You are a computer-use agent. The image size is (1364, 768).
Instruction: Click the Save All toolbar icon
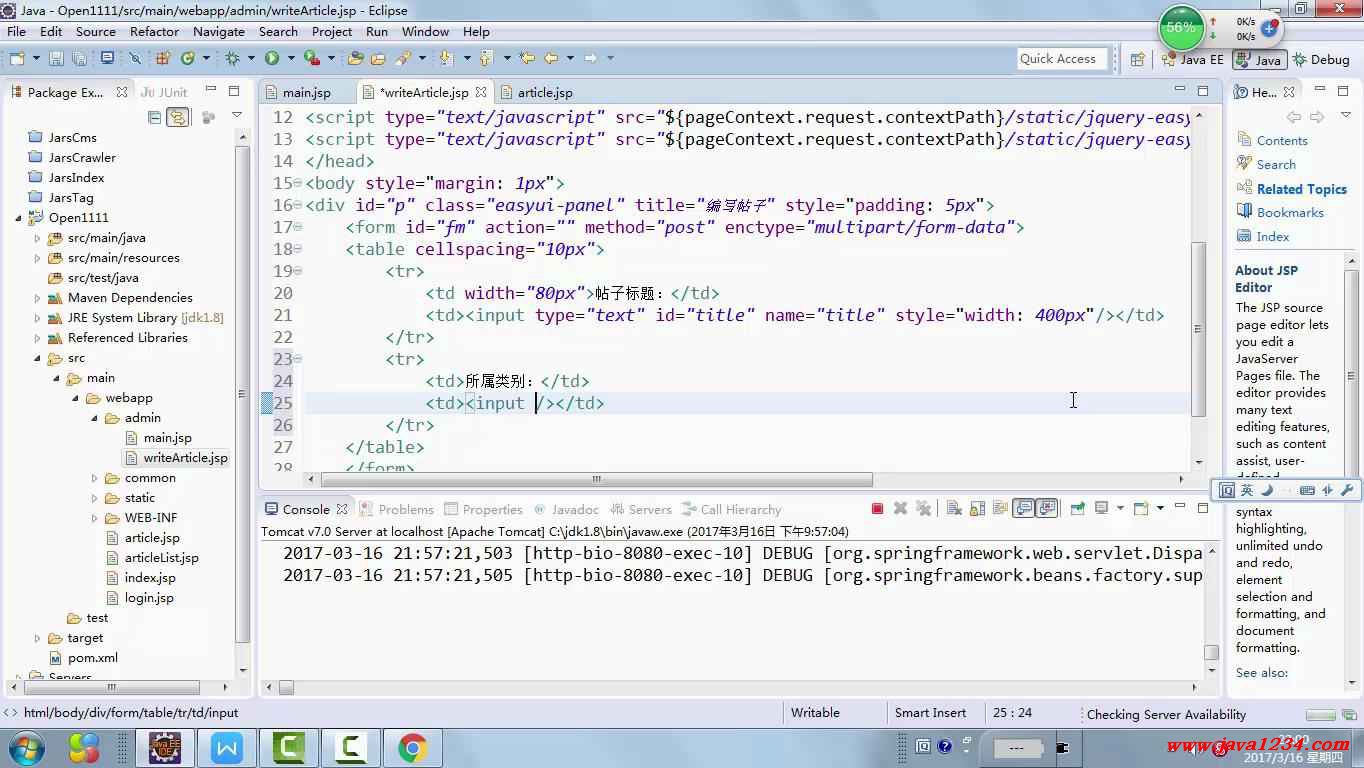pyautogui.click(x=79, y=59)
